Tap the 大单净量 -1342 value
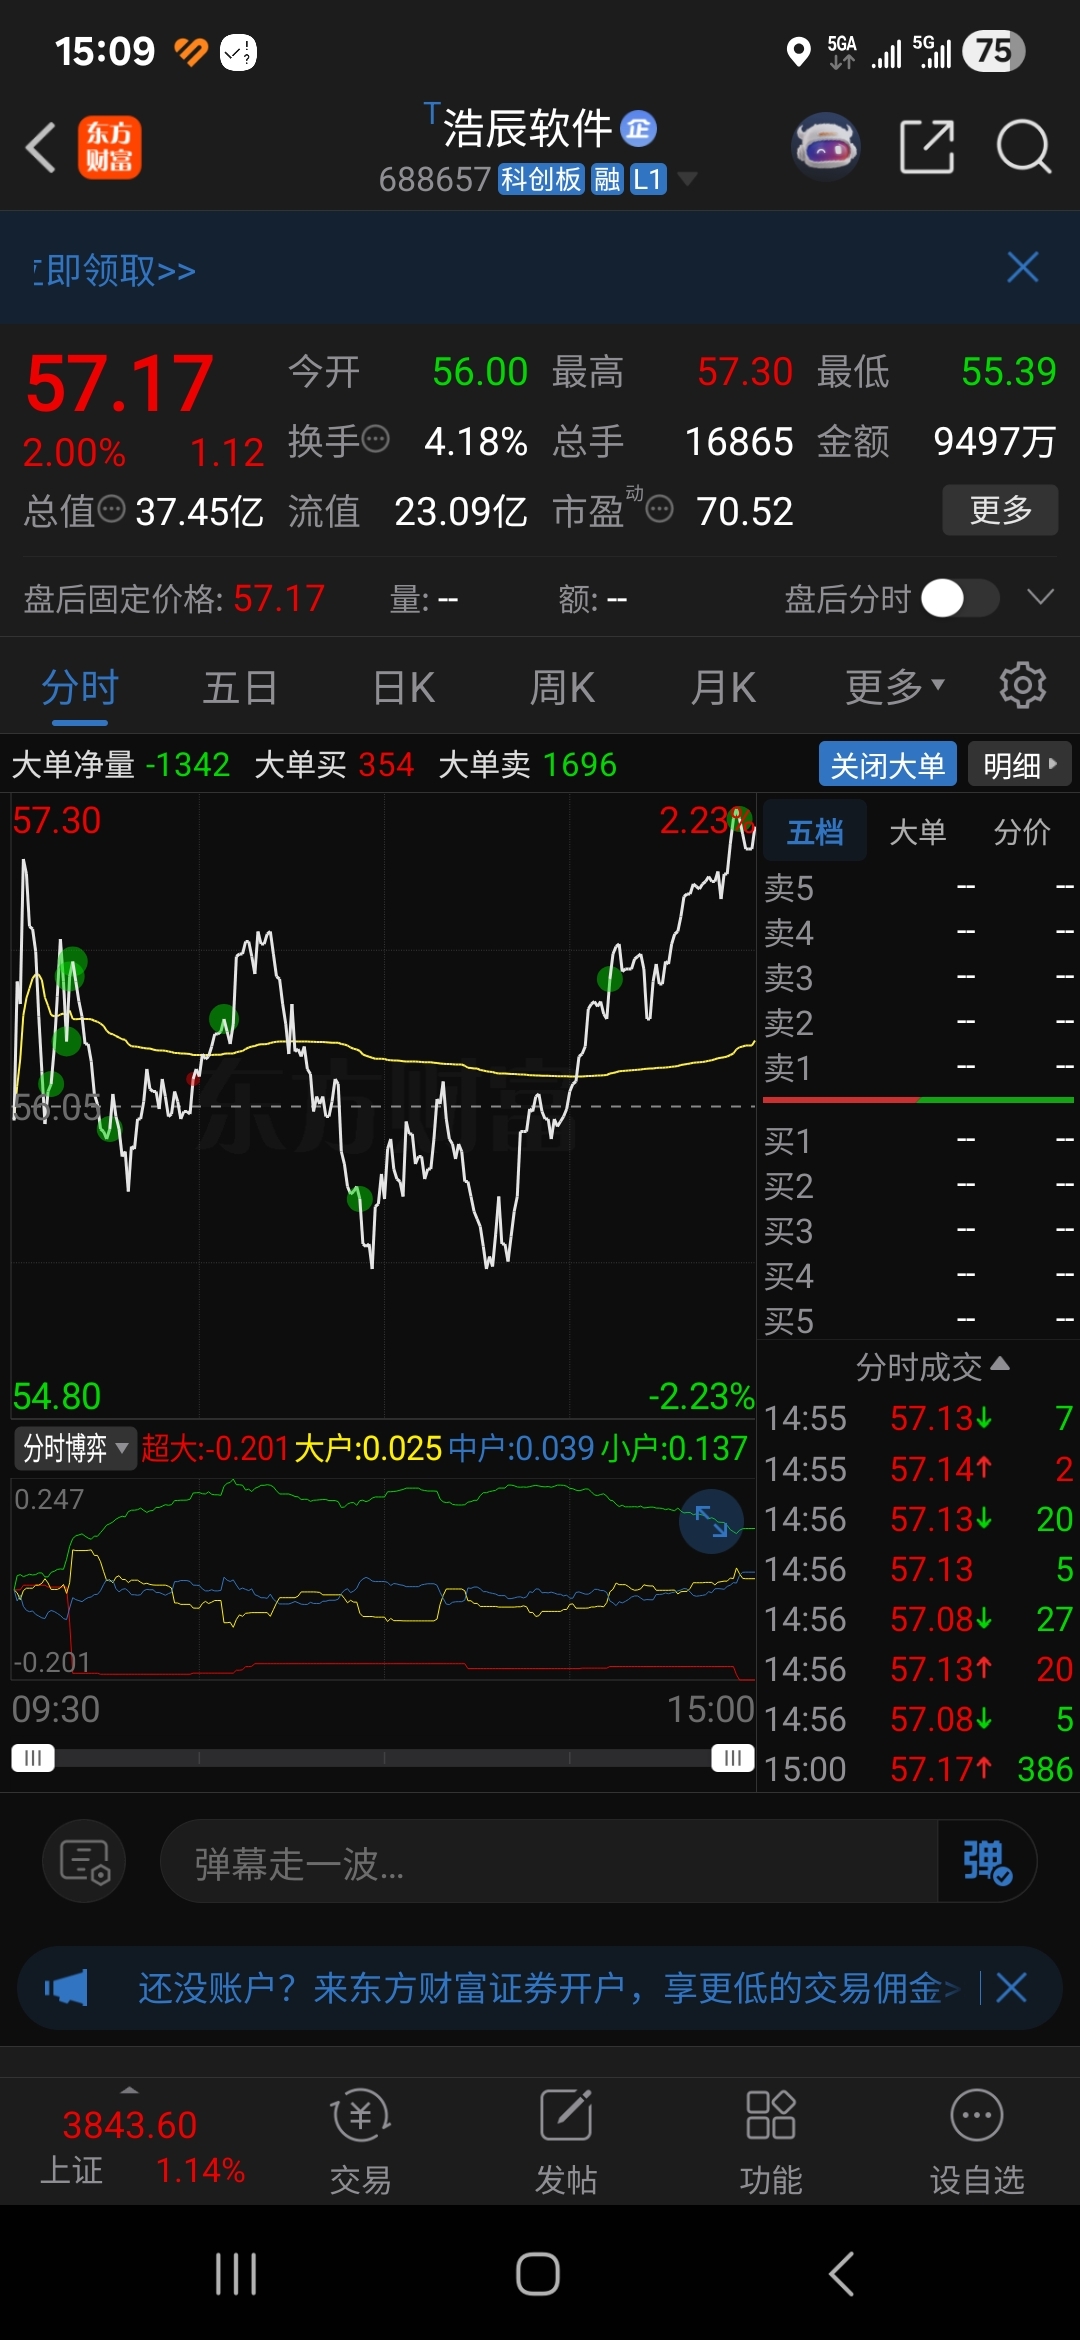The image size is (1080, 2340). [188, 765]
